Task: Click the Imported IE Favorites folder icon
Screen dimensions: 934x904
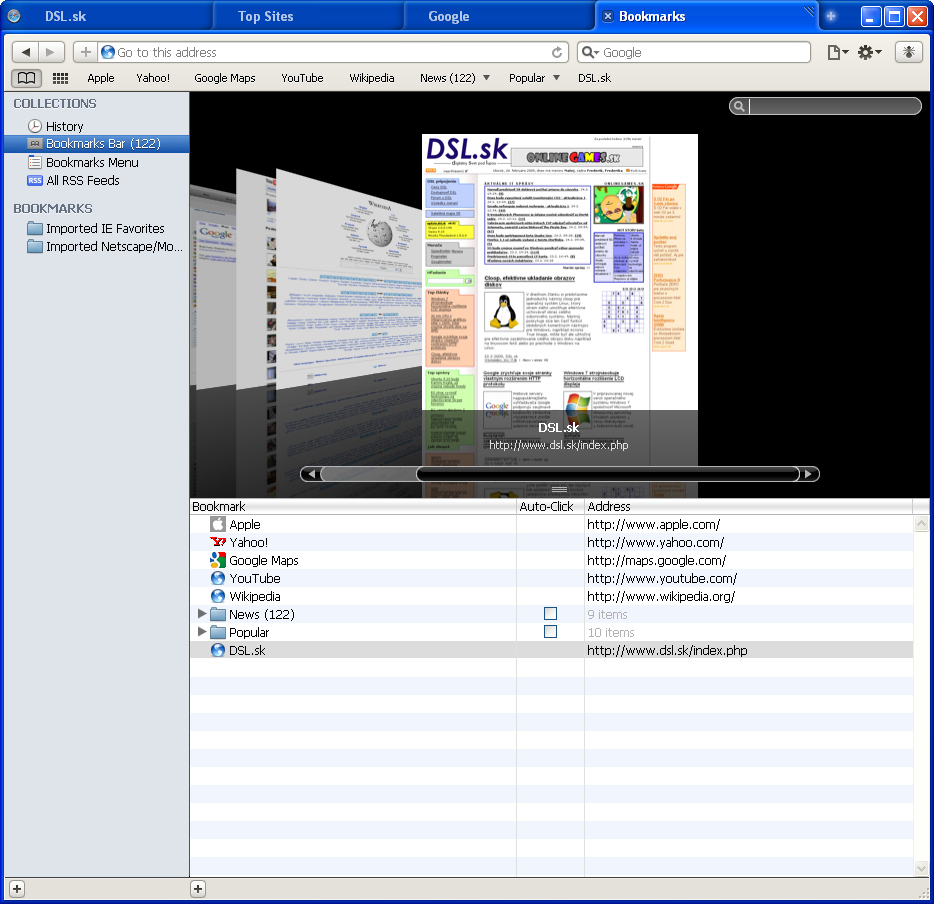Action: 35,229
